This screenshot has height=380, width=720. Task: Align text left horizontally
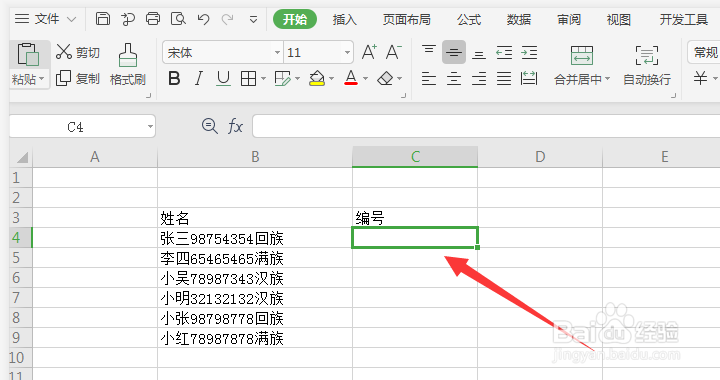(429, 78)
